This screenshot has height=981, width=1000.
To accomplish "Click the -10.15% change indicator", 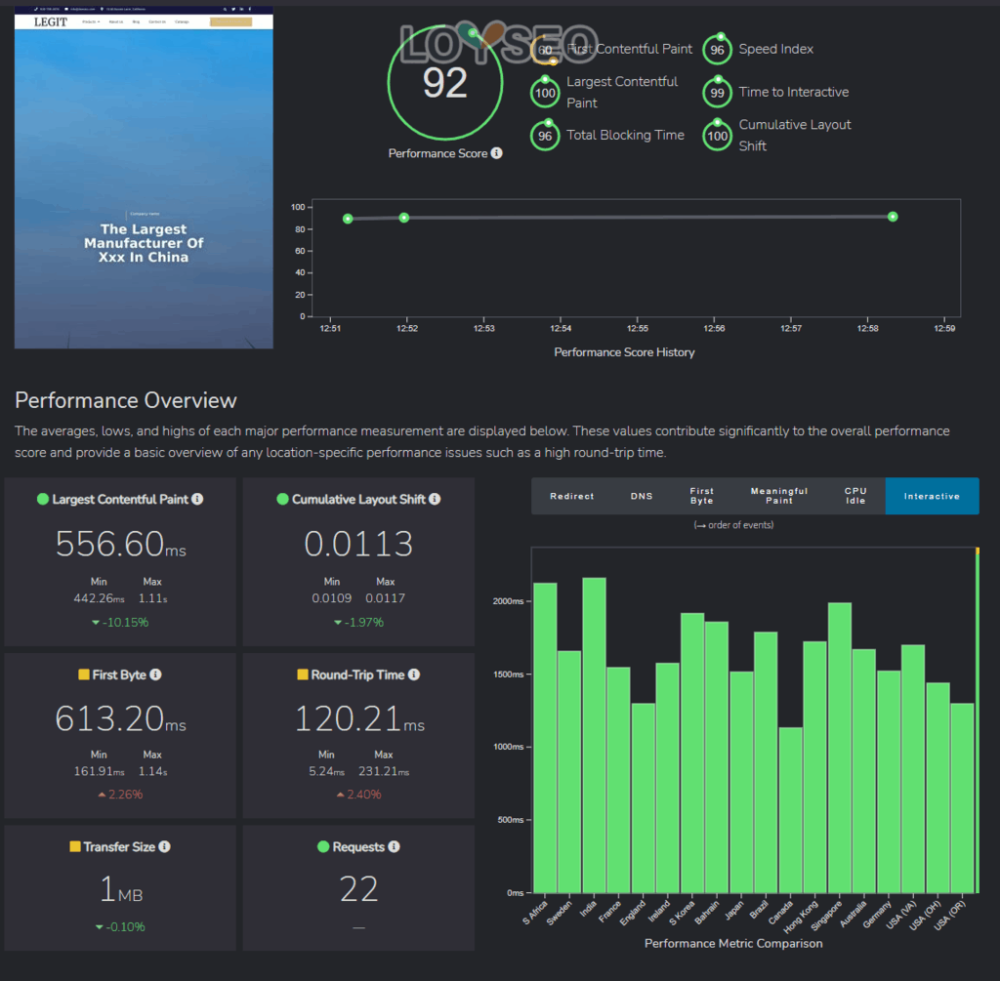I will coord(121,622).
